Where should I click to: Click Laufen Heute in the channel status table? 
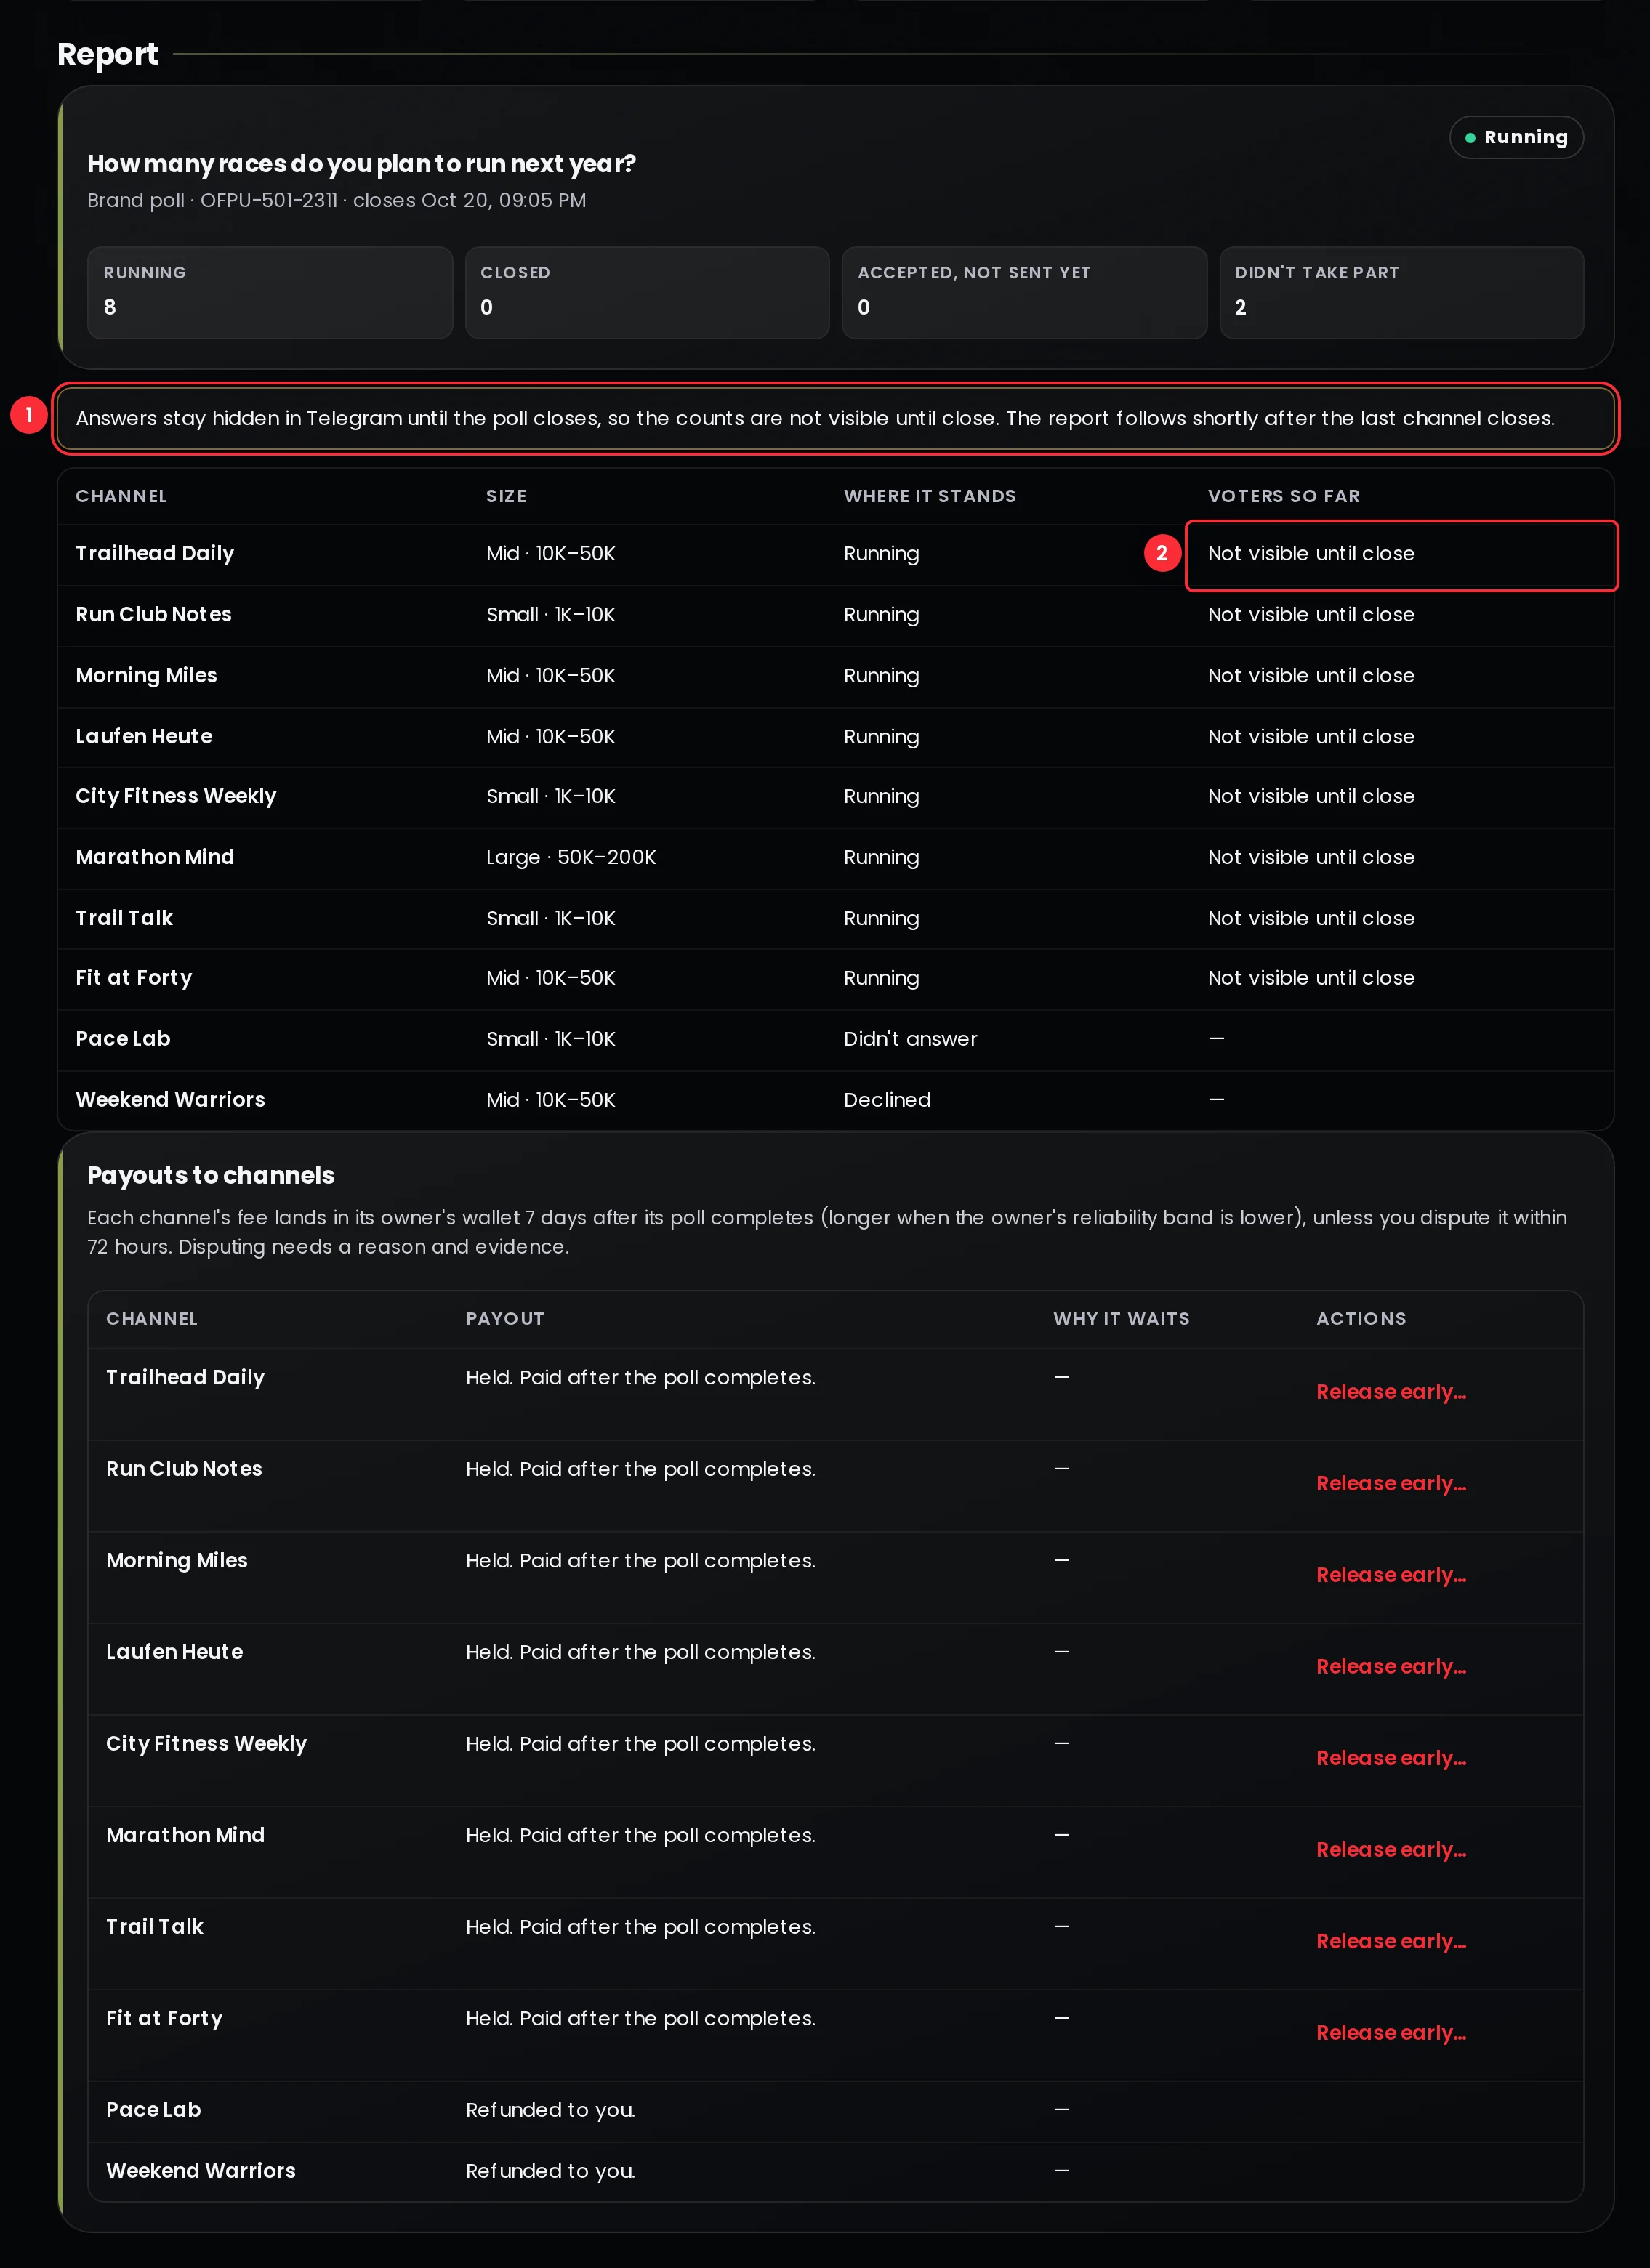(x=144, y=737)
